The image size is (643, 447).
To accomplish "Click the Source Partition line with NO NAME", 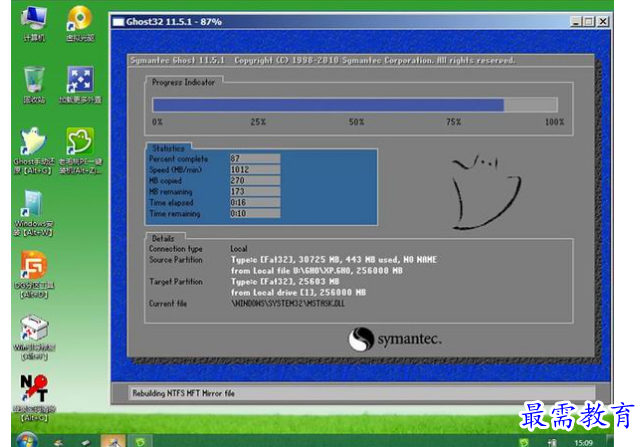I will tap(334, 260).
